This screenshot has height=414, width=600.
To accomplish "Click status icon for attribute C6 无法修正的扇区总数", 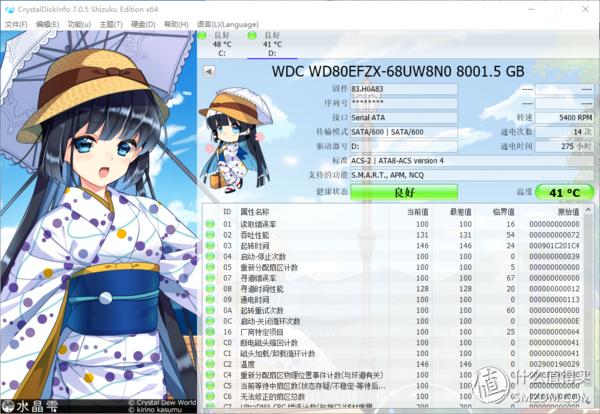I will click(x=210, y=396).
